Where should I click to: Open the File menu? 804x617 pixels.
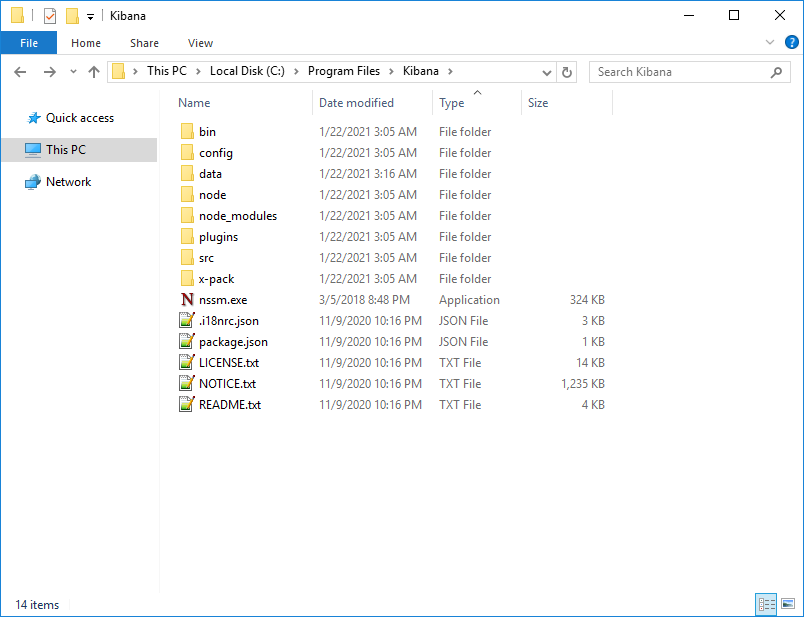coord(29,43)
